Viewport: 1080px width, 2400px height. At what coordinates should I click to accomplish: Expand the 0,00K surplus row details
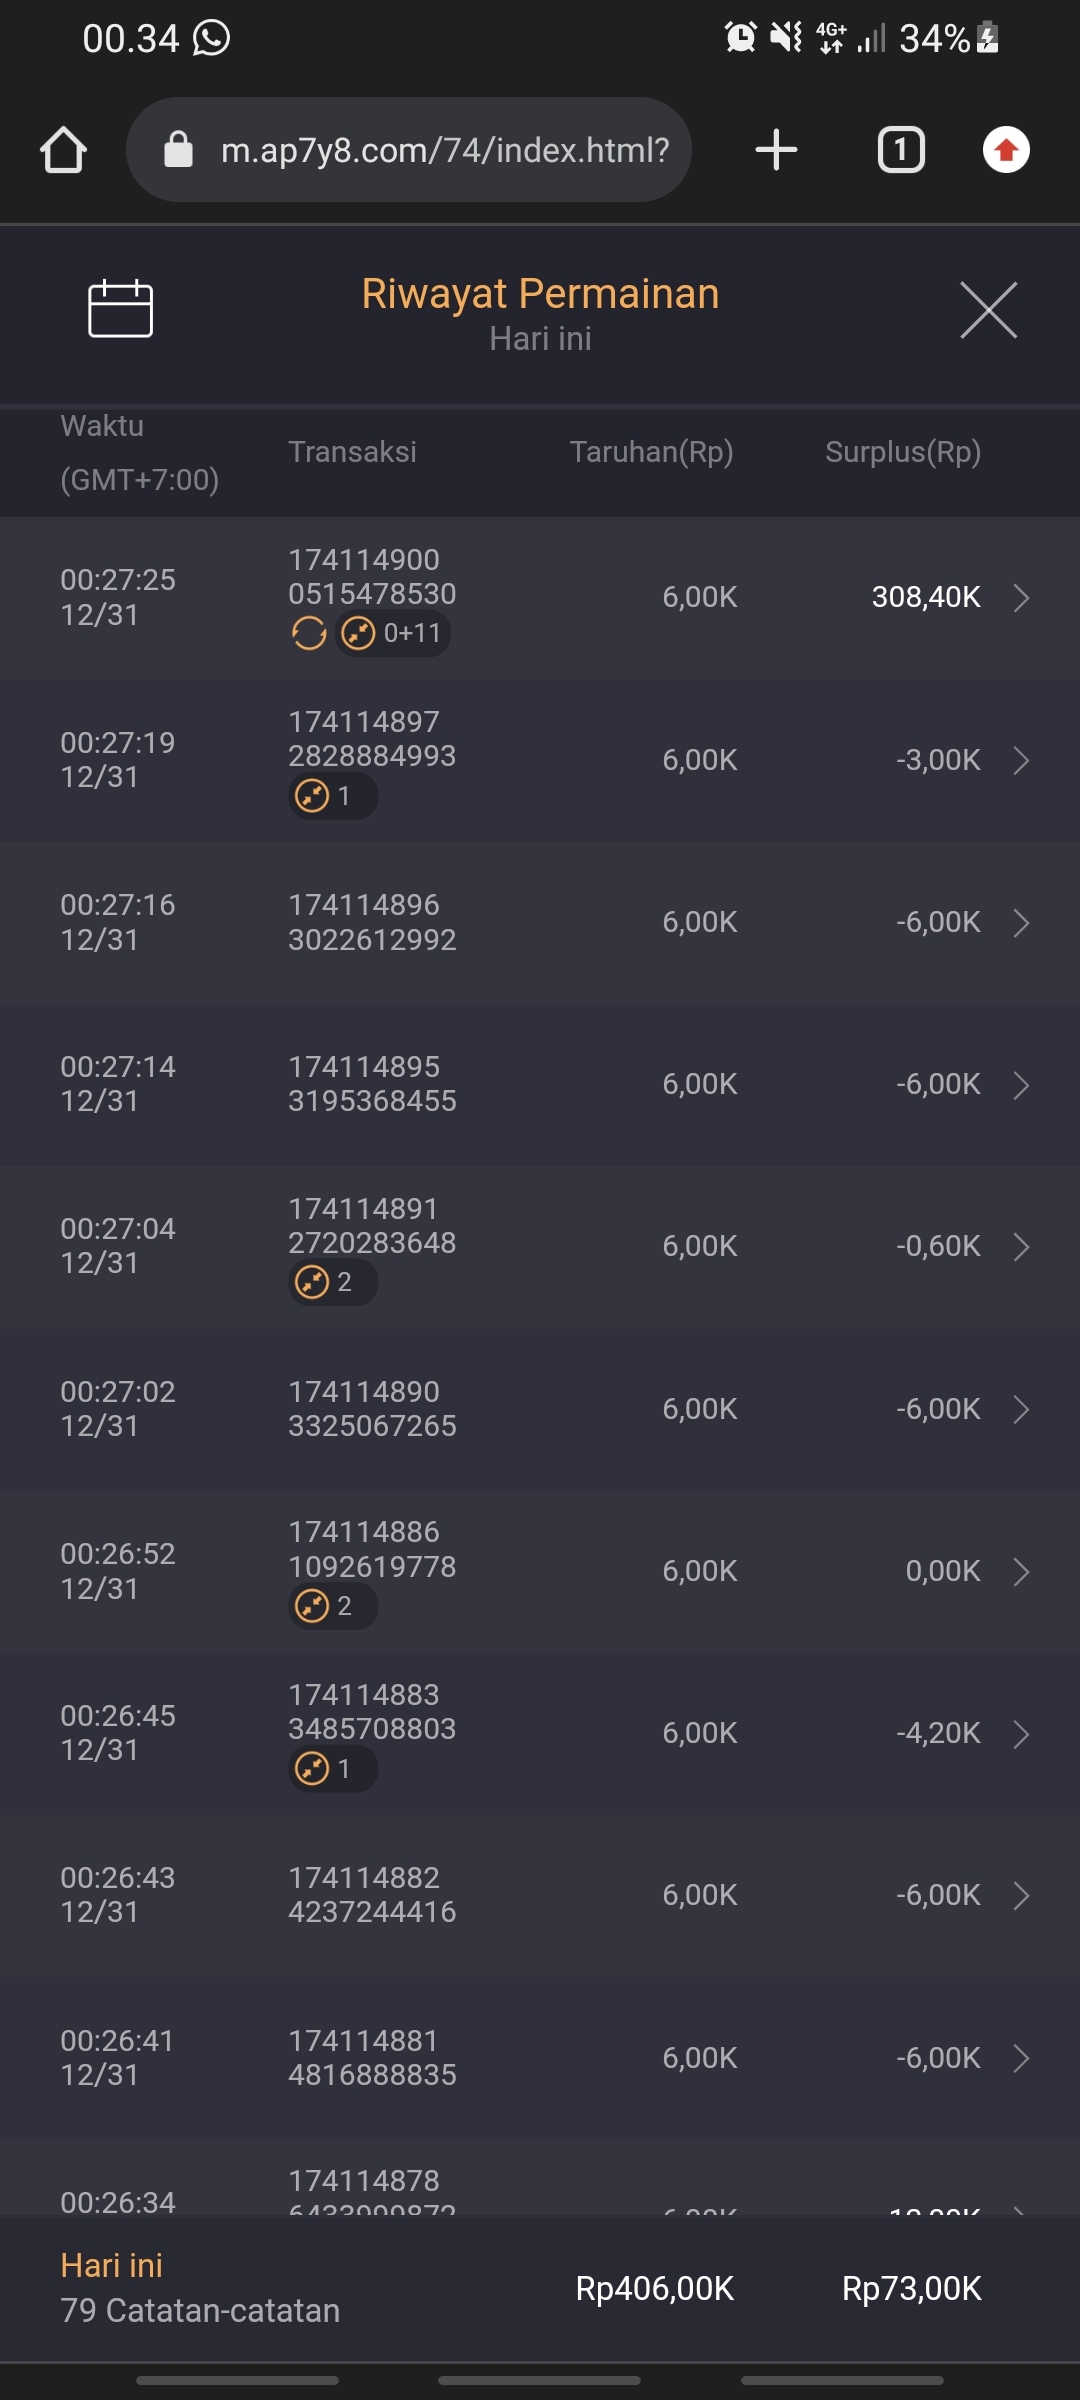coord(1021,1572)
